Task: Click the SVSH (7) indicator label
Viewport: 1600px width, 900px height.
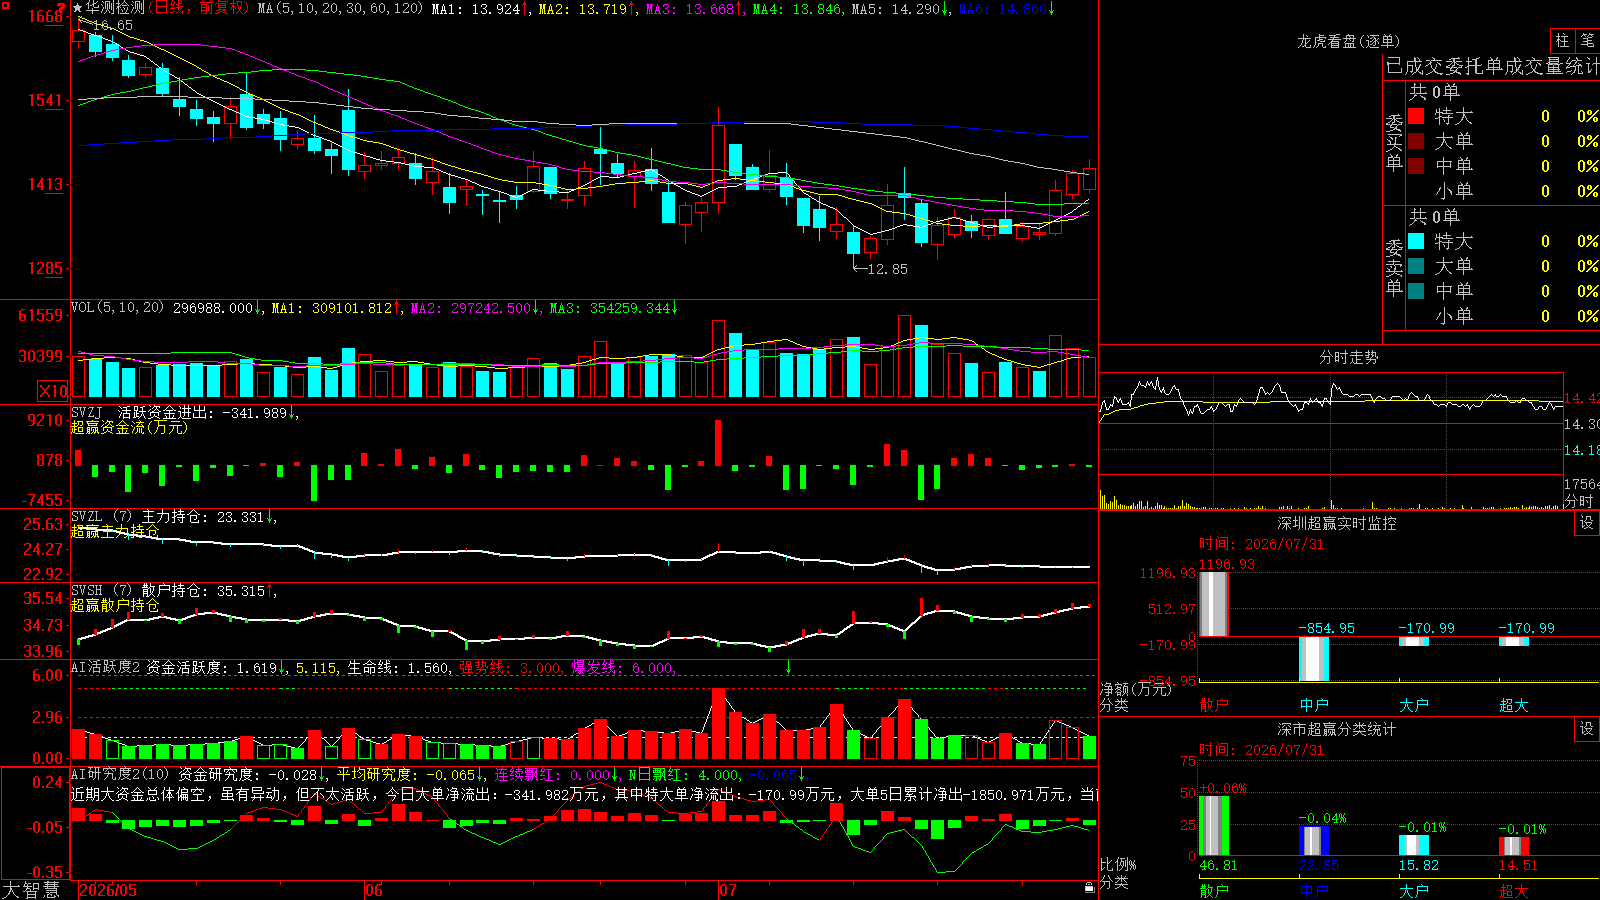Action: click(101, 590)
